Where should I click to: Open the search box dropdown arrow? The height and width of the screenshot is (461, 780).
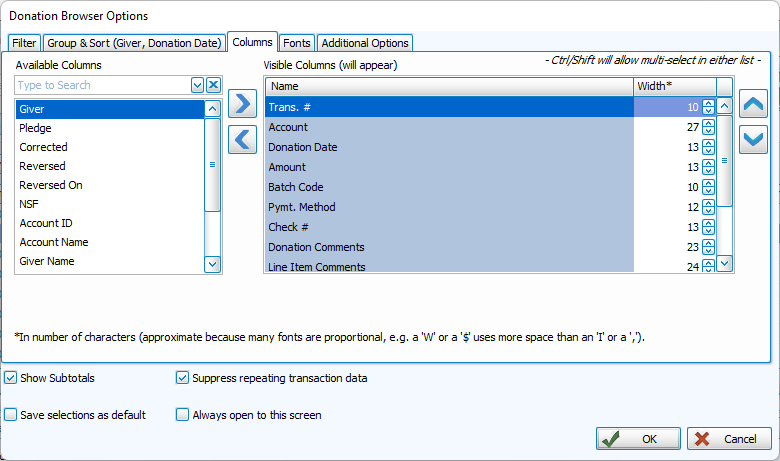(x=197, y=85)
